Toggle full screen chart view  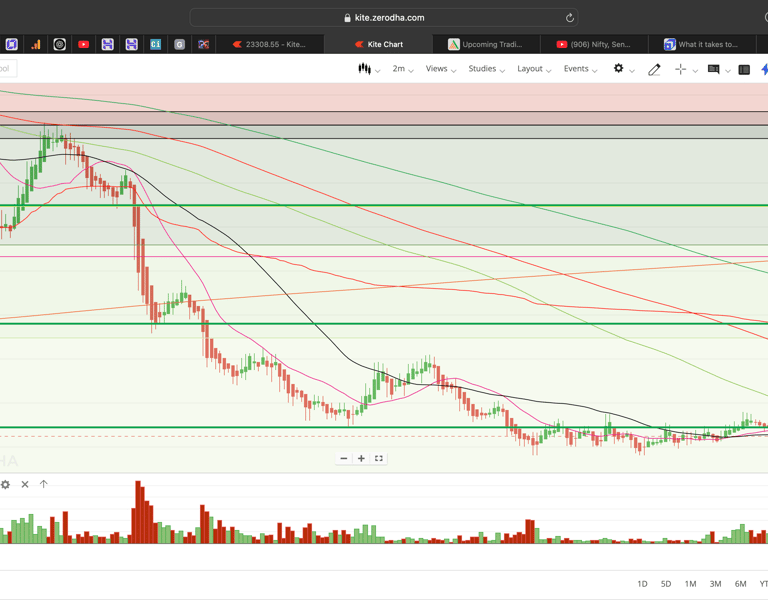[379, 458]
